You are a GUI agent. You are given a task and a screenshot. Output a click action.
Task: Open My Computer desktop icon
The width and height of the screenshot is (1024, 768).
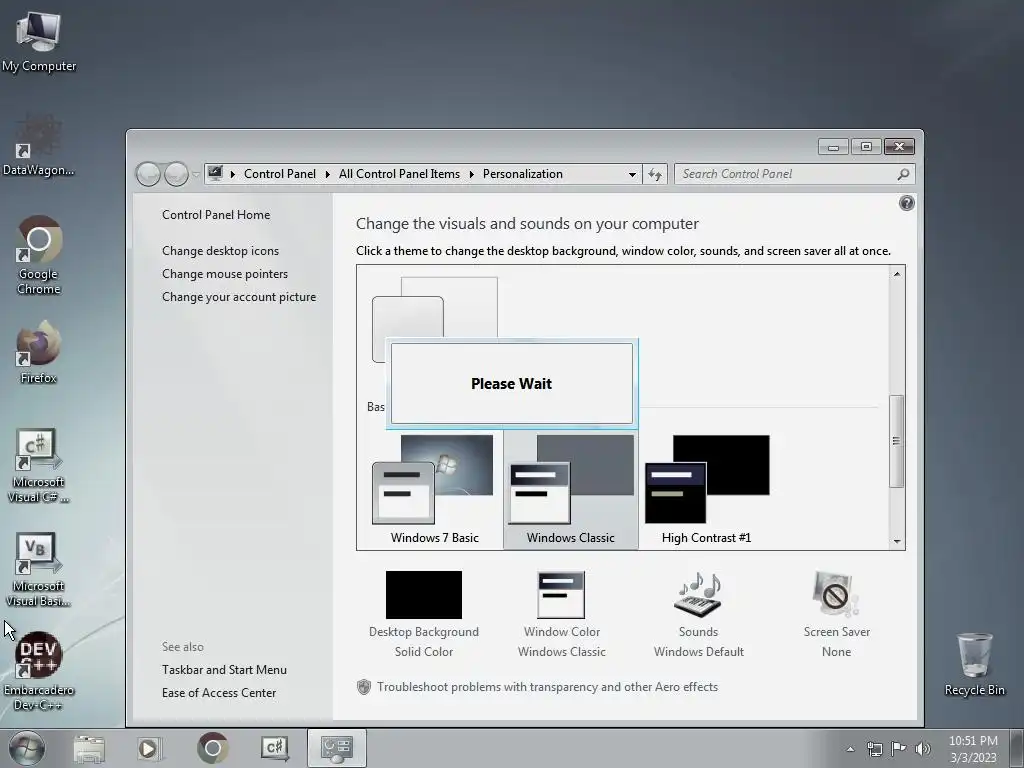[39, 42]
